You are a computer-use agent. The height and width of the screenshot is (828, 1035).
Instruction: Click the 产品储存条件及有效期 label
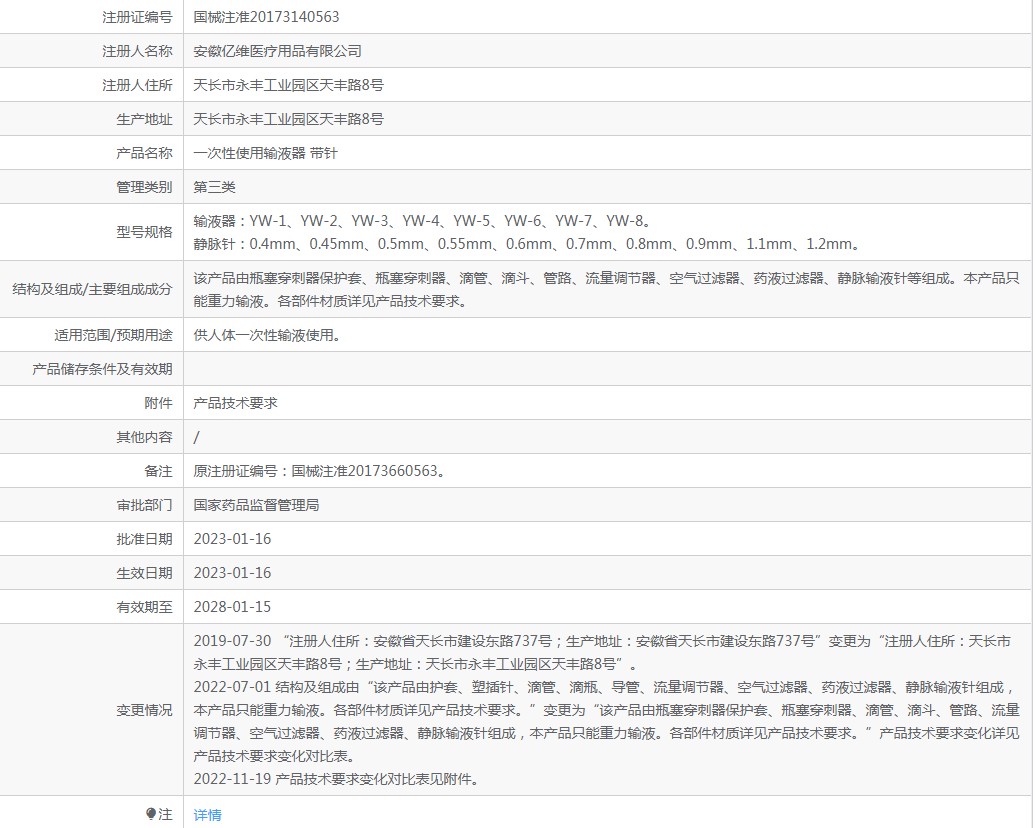pos(102,369)
